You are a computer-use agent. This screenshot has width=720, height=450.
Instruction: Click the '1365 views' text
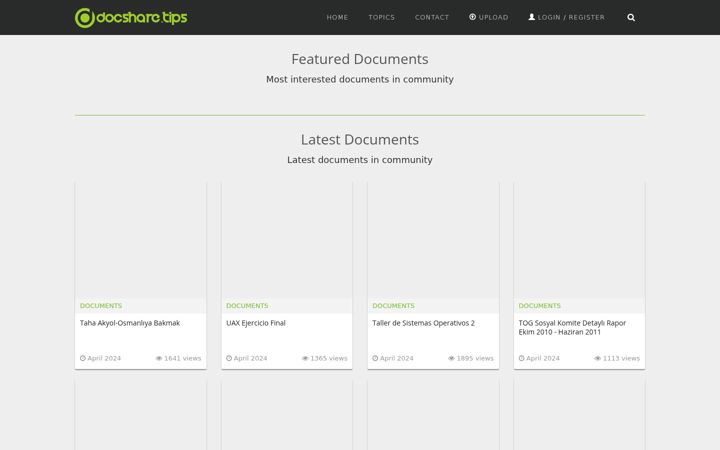point(329,358)
